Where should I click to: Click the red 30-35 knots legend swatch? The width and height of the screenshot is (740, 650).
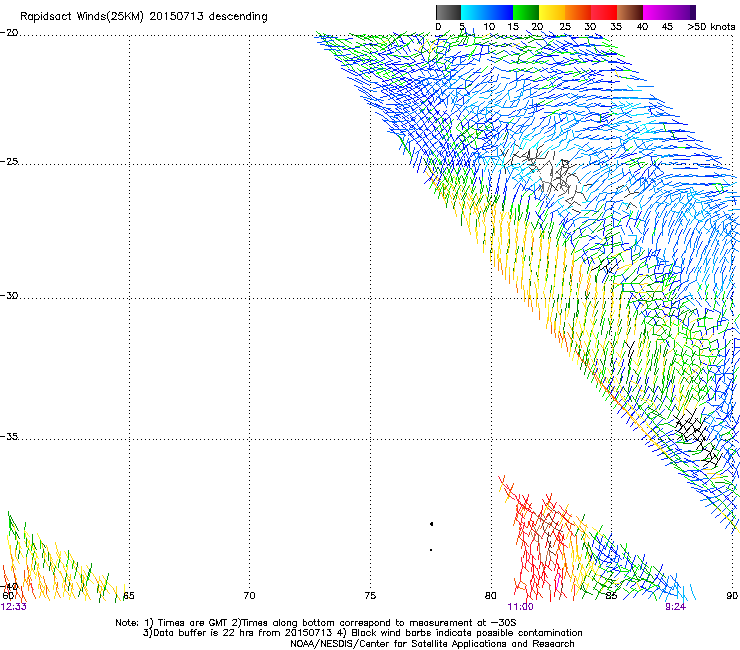(x=604, y=12)
